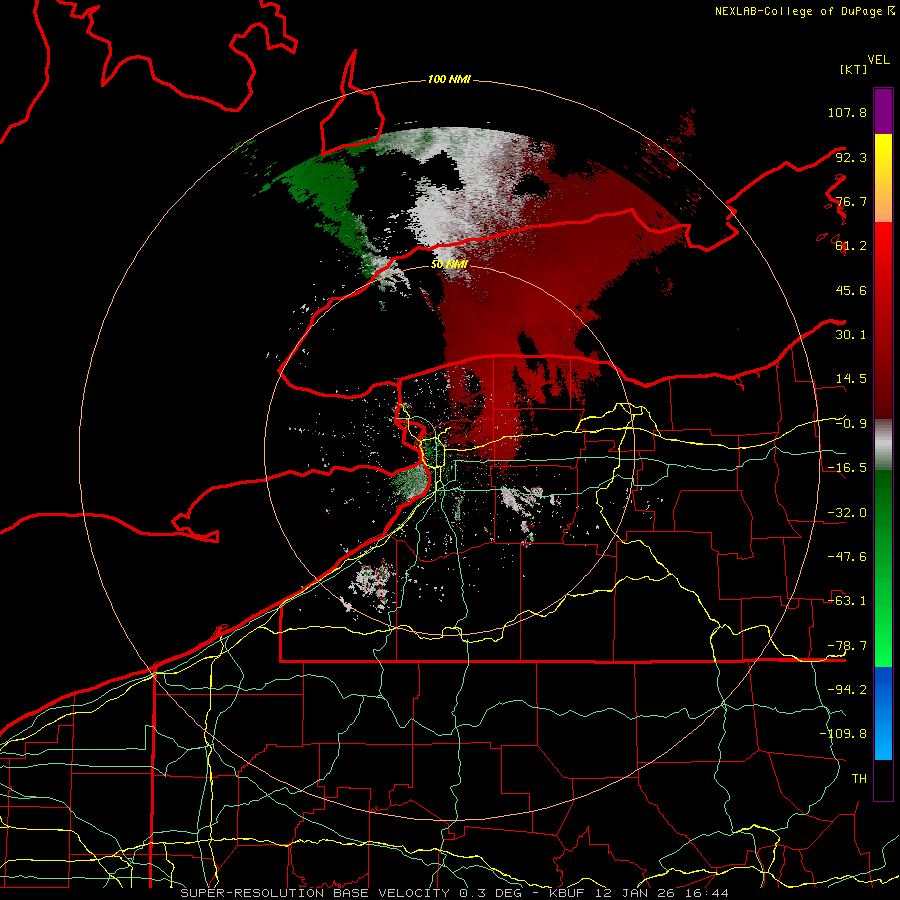Click the blue segment of velocity color bar
The image size is (900, 900).
coord(883,713)
